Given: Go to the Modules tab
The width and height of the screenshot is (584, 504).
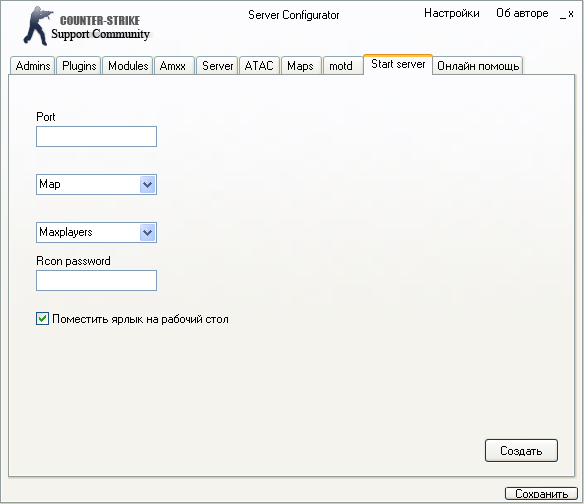Looking at the screenshot, I should coord(128,66).
